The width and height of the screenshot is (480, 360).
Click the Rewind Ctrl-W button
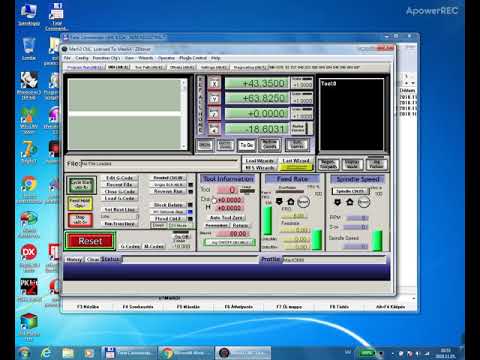pyautogui.click(x=168, y=178)
